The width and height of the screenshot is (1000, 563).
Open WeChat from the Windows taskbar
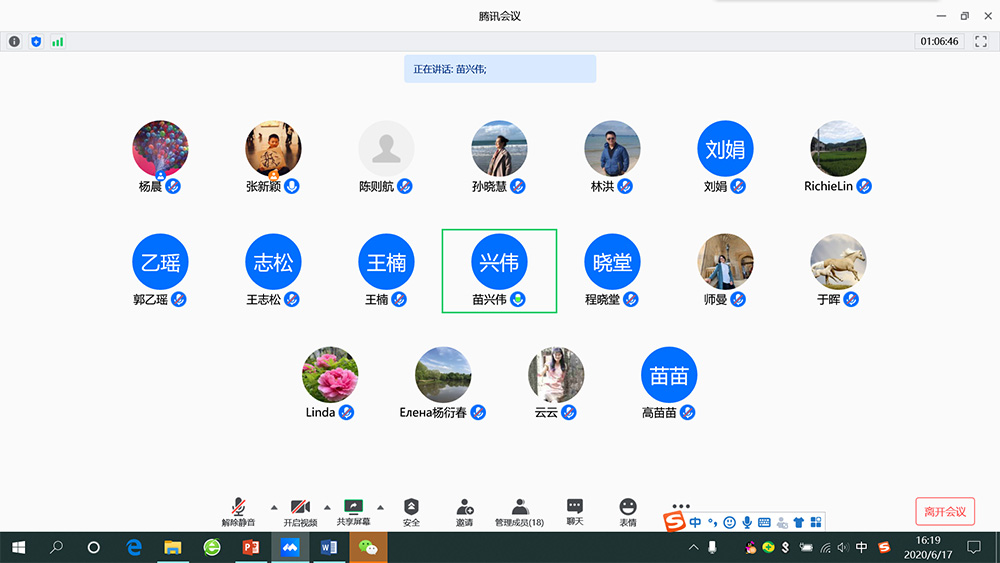370,547
